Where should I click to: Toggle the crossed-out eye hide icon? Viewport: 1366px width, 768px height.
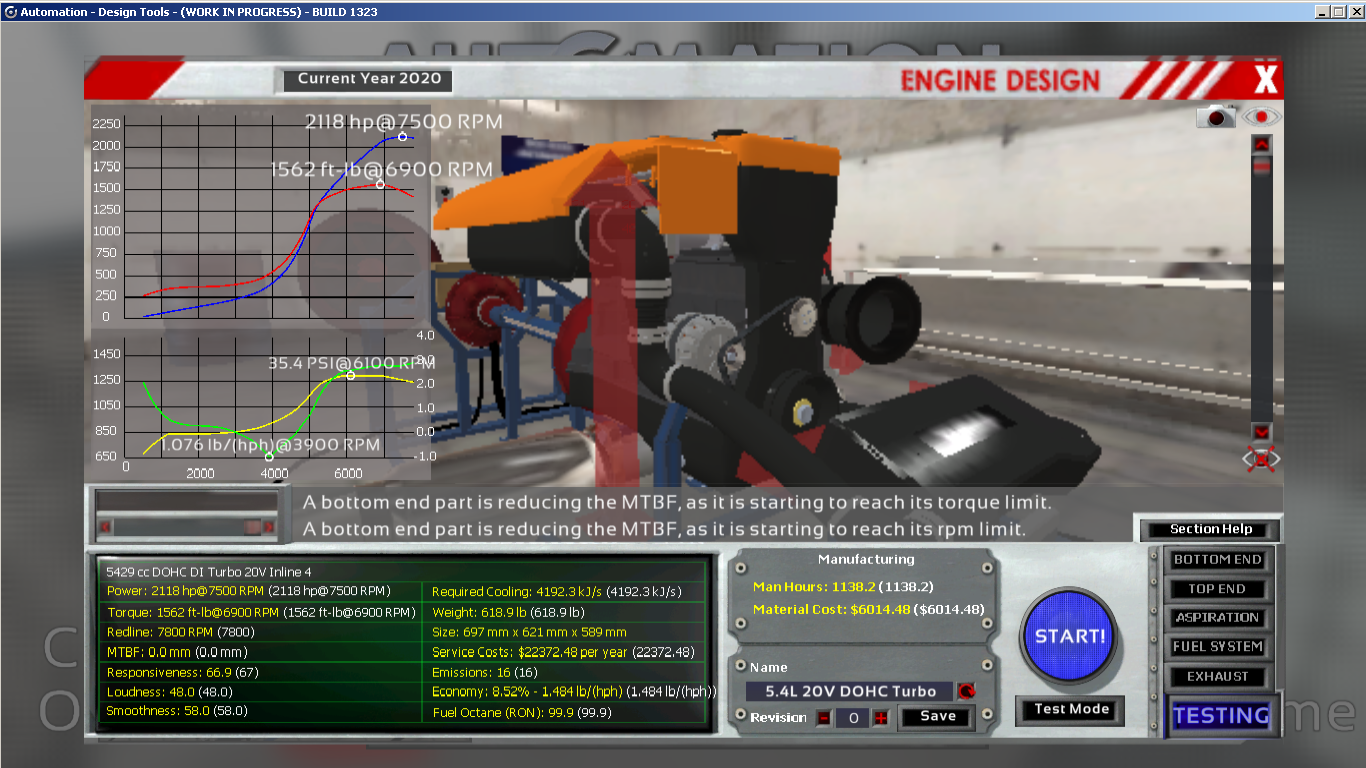pos(1262,459)
